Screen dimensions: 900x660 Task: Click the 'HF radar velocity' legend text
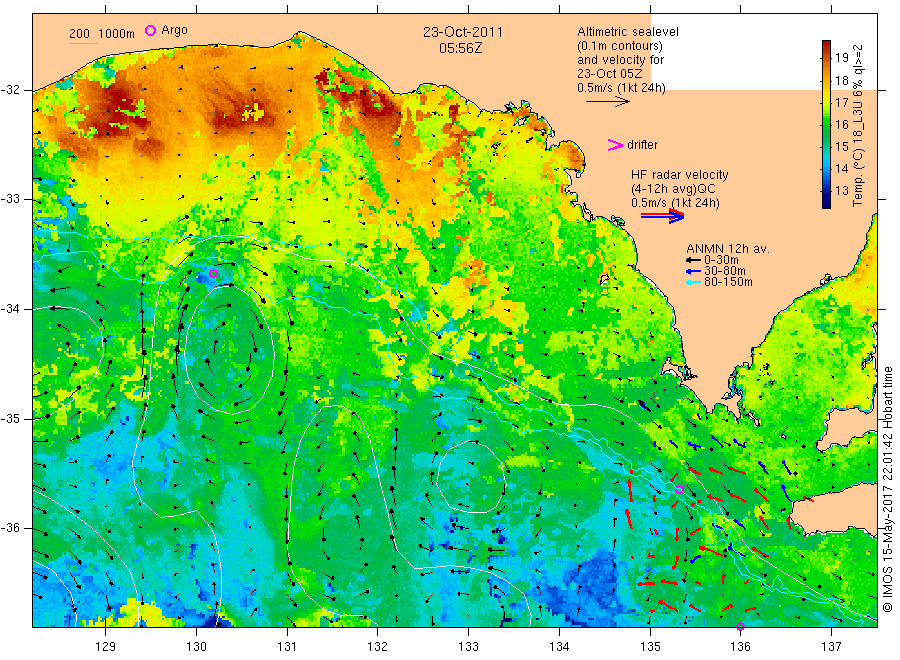click(680, 174)
